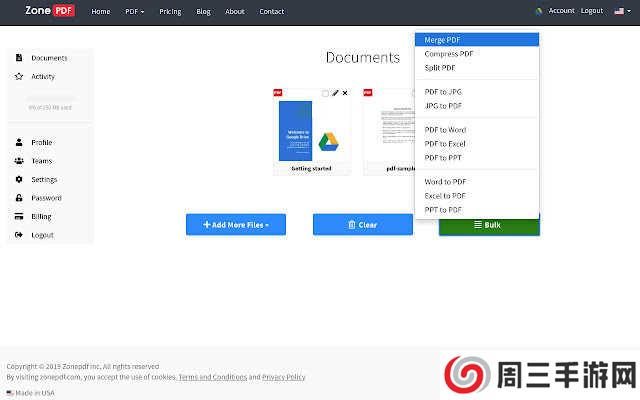Click the Documents page icon in sidebar
640x400 pixels.
(19, 58)
